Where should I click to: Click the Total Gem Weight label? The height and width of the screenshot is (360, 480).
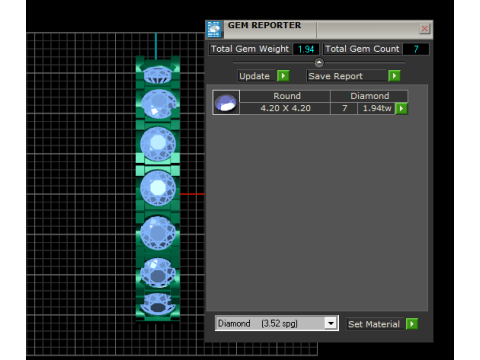[x=250, y=49]
